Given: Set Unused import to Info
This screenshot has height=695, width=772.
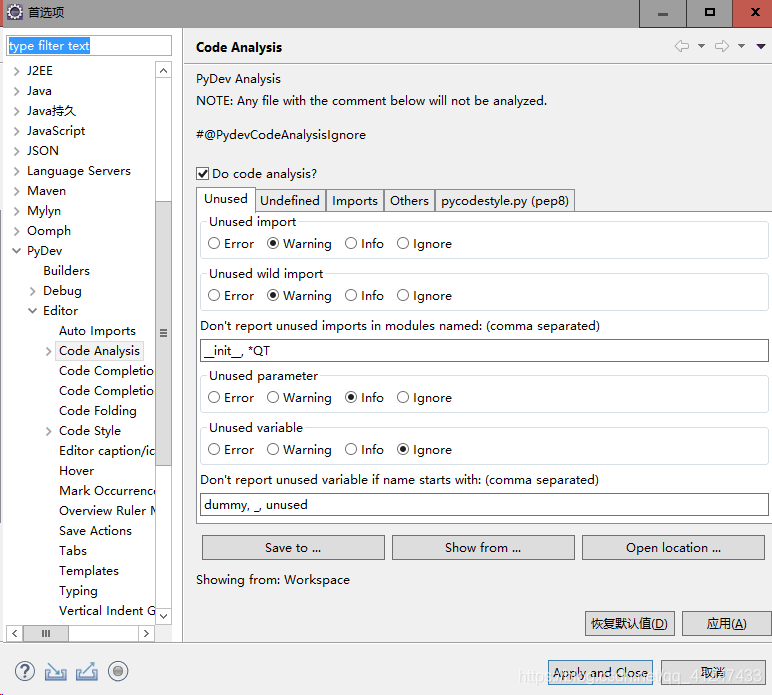Looking at the screenshot, I should (351, 243).
